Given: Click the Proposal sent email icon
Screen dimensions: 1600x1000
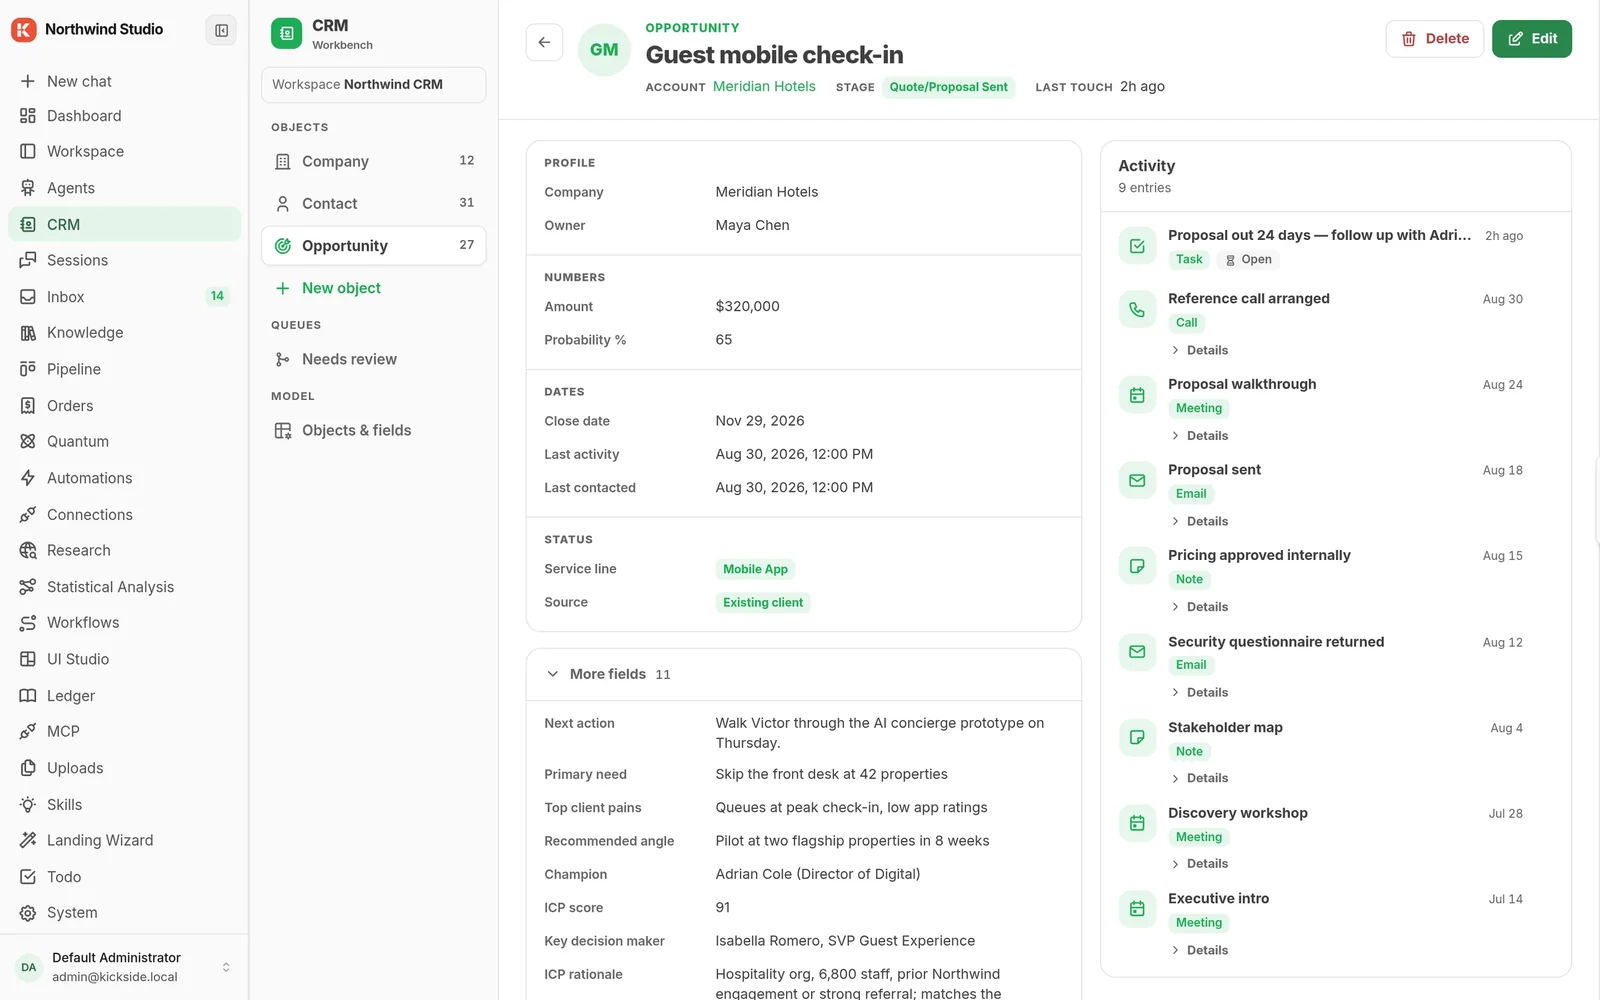Looking at the screenshot, I should click(x=1137, y=481).
